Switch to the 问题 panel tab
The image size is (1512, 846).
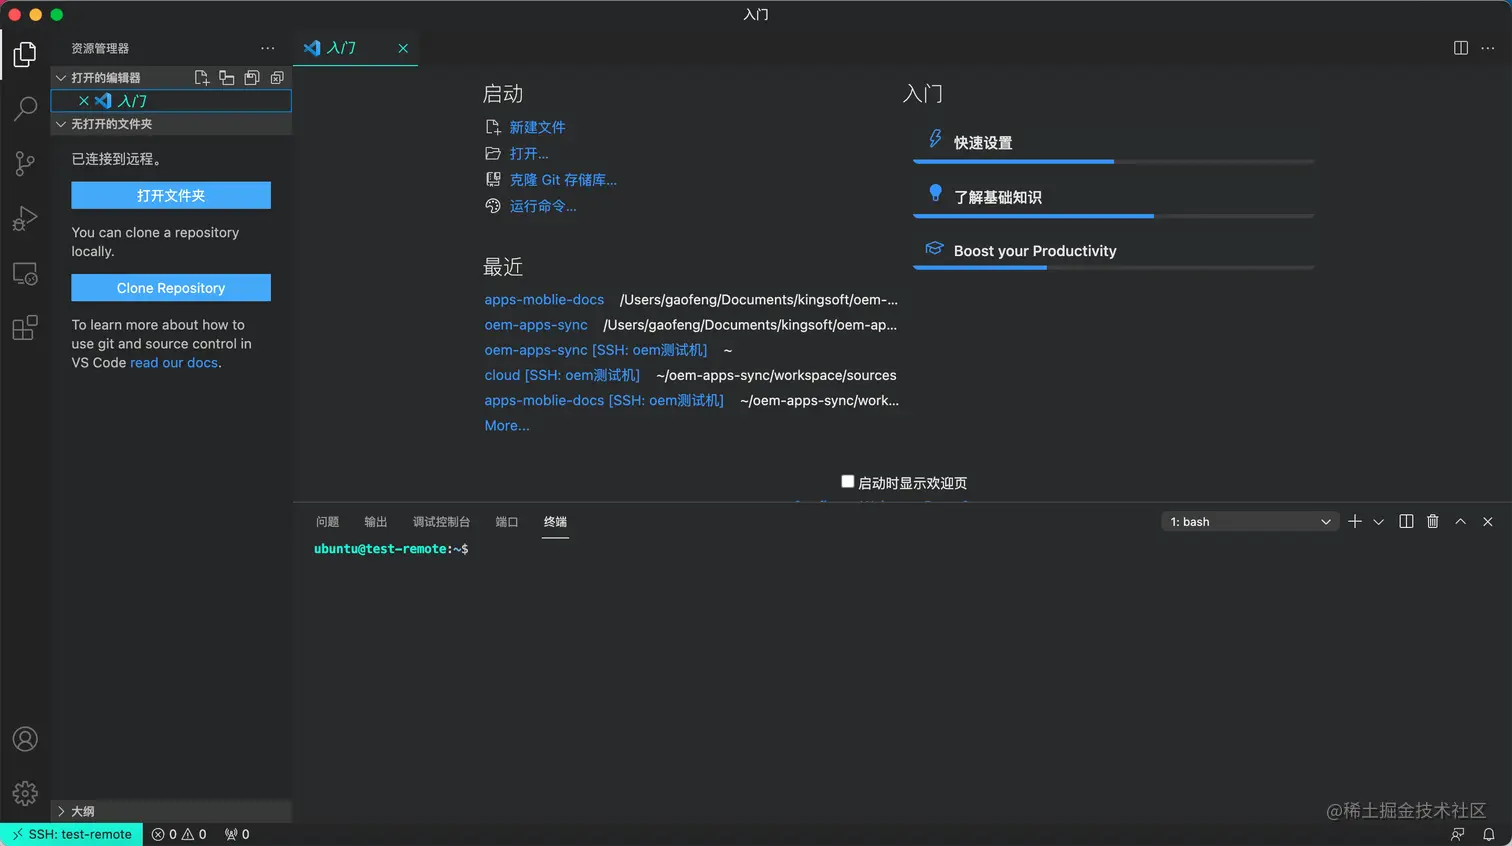[327, 522]
